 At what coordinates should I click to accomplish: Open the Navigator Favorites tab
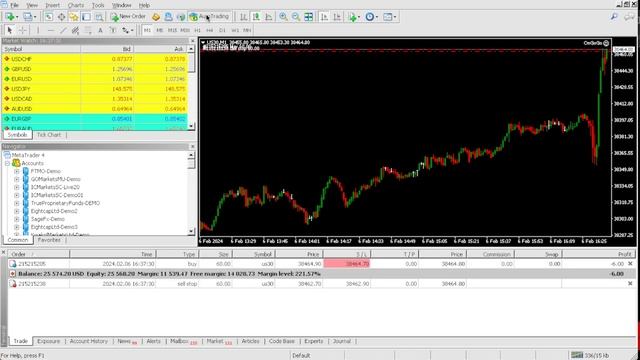click(x=49, y=240)
